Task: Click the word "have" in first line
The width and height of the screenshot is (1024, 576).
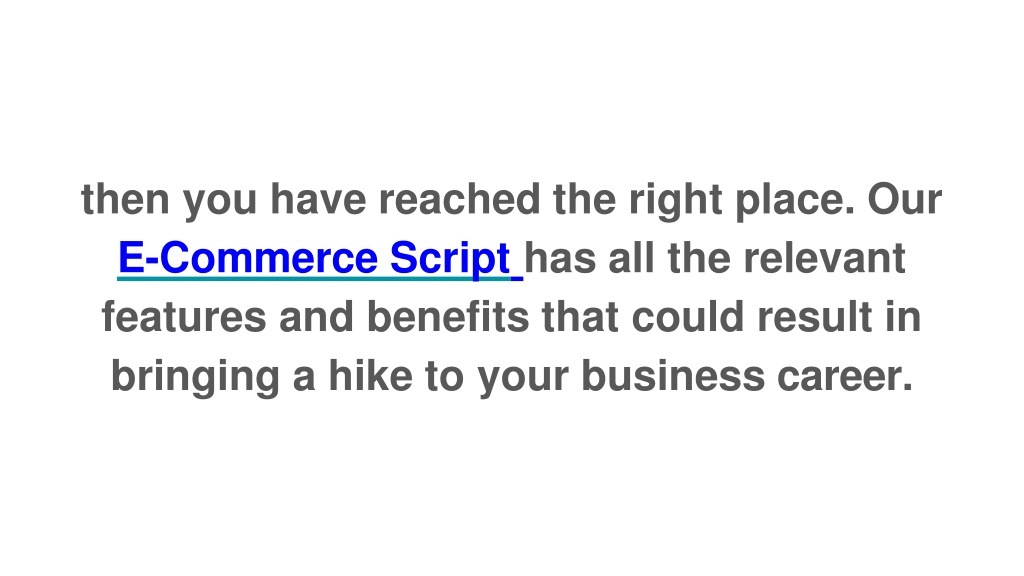Action: [318, 199]
